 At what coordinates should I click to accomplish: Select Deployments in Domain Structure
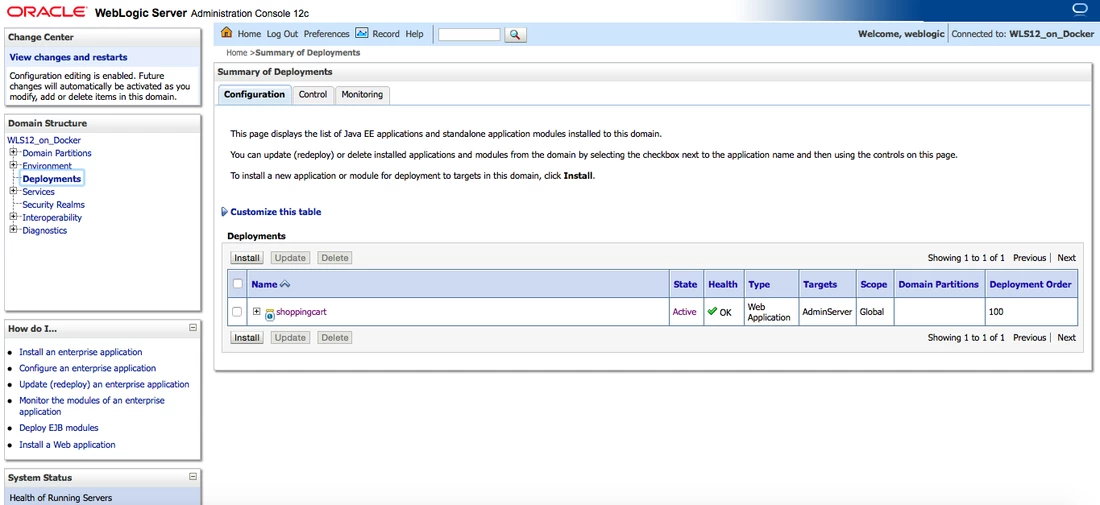(x=52, y=179)
